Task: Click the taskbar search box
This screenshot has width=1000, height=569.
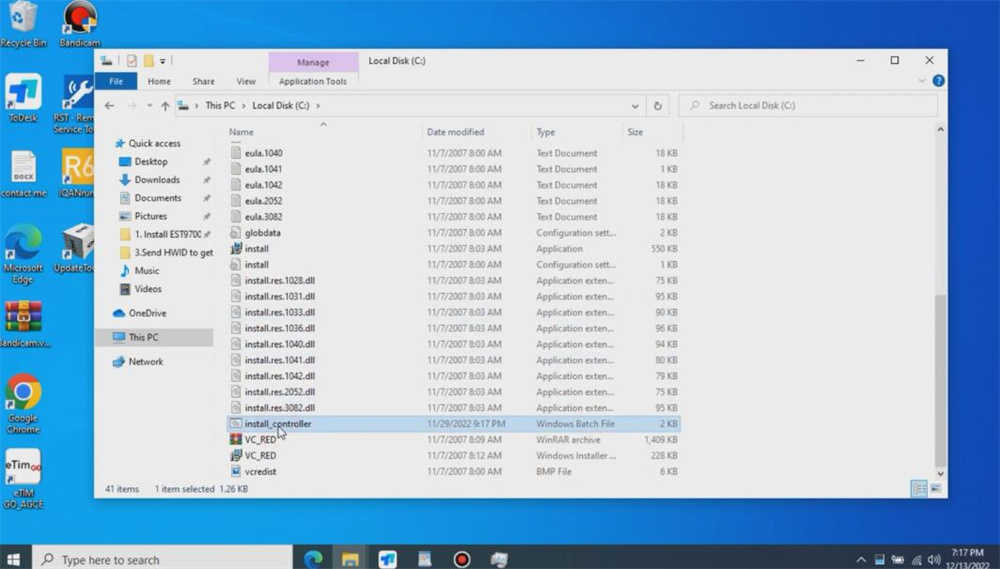Action: (163, 559)
